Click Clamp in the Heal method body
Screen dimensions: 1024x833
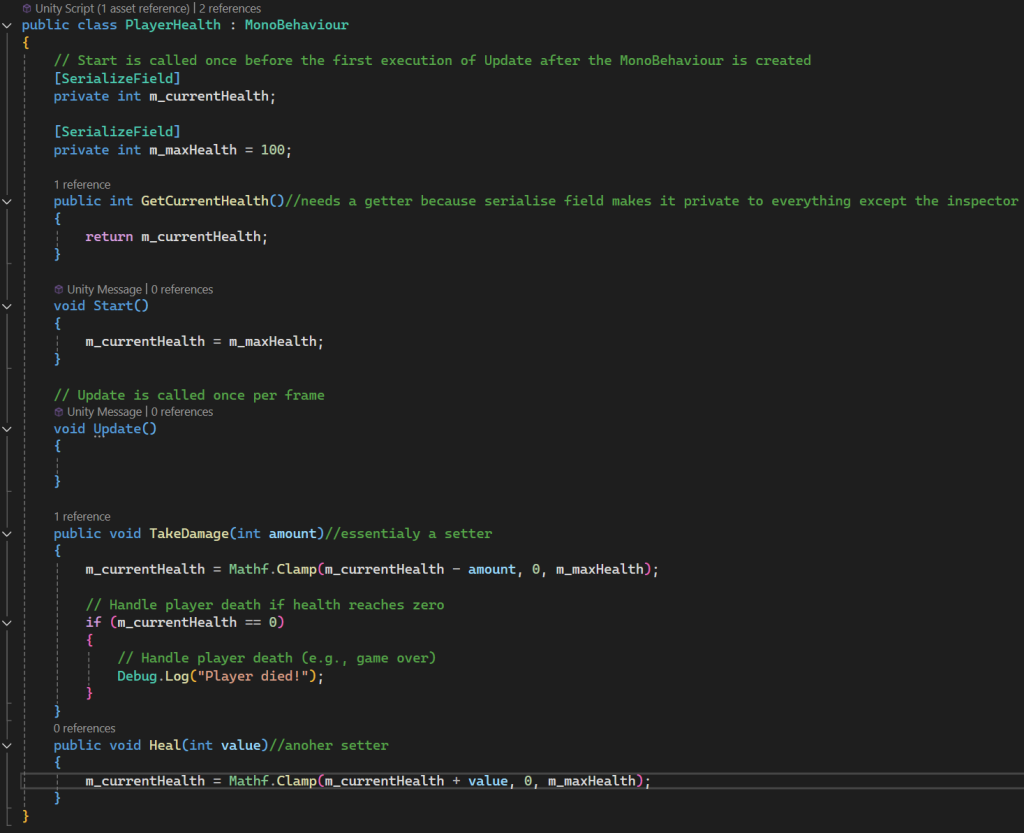[296, 781]
